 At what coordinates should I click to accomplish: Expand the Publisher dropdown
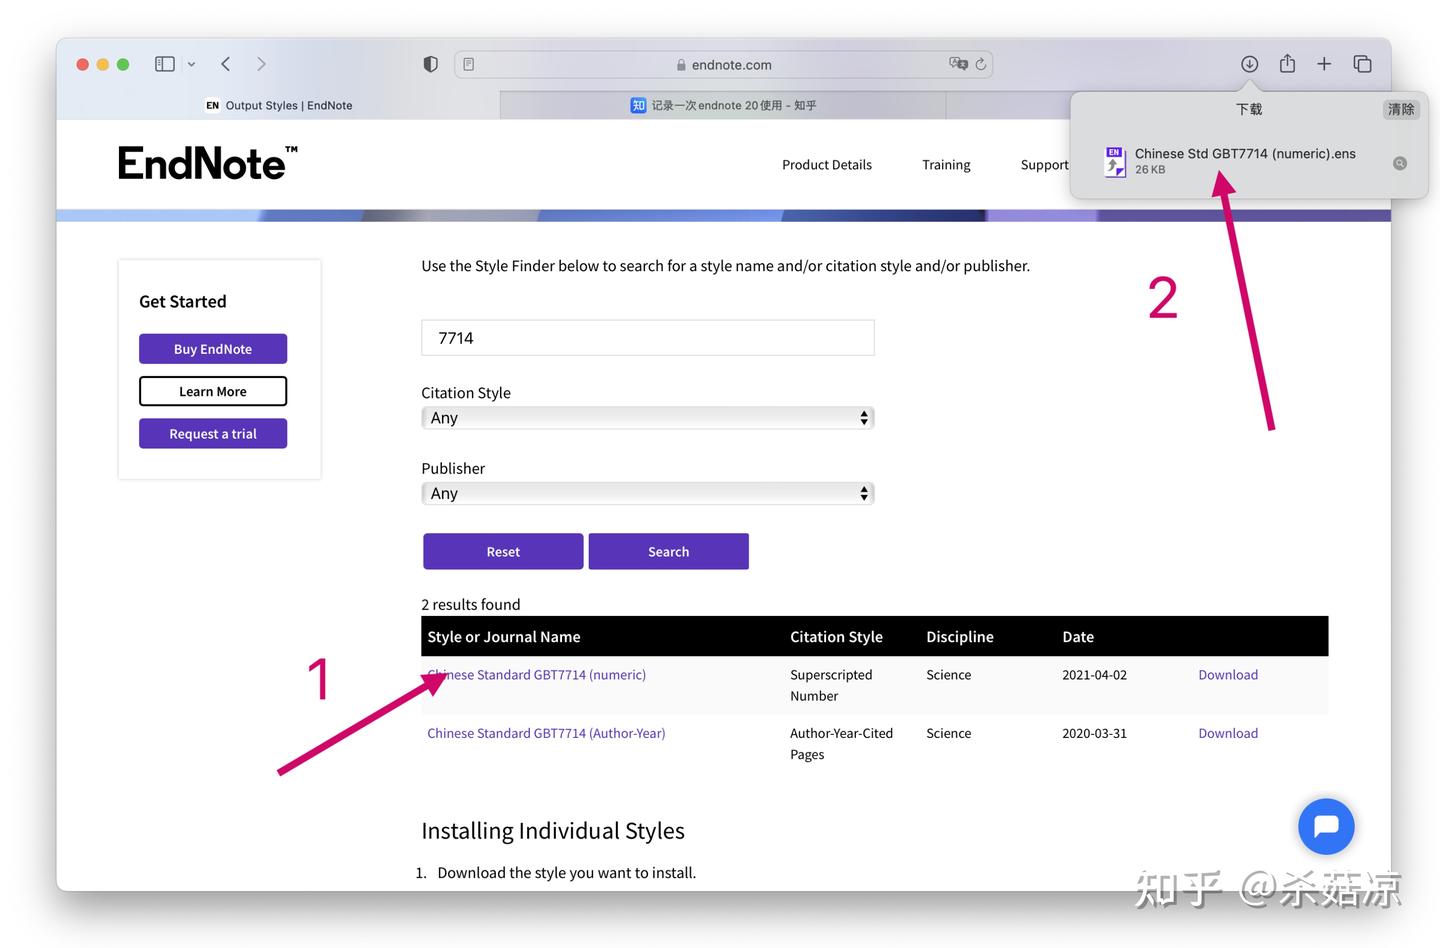click(x=647, y=493)
